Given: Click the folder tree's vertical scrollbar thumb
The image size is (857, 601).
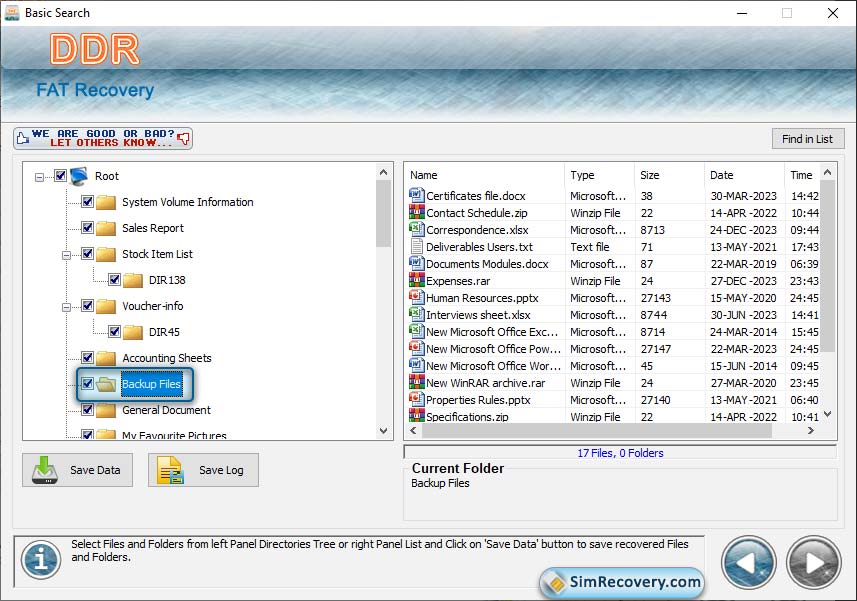Looking at the screenshot, I should (384, 214).
